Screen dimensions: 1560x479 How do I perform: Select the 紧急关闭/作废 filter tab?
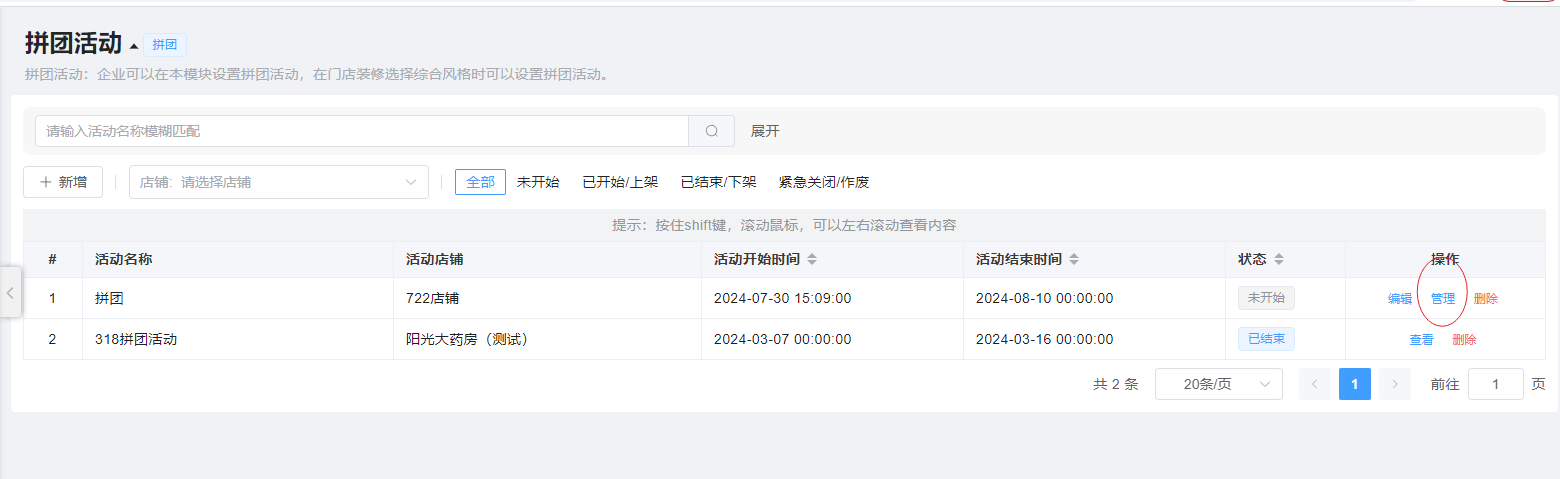[824, 182]
